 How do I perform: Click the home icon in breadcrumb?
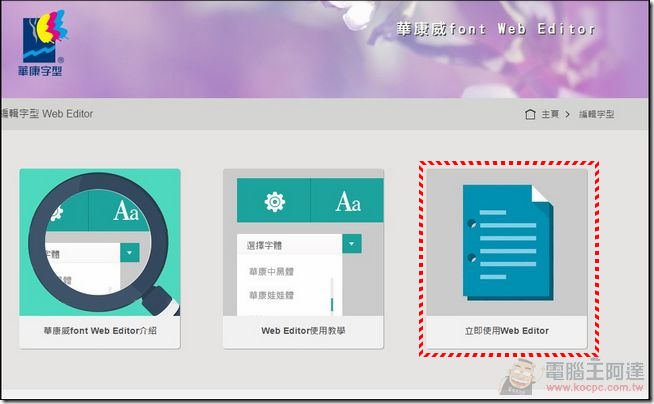530,114
